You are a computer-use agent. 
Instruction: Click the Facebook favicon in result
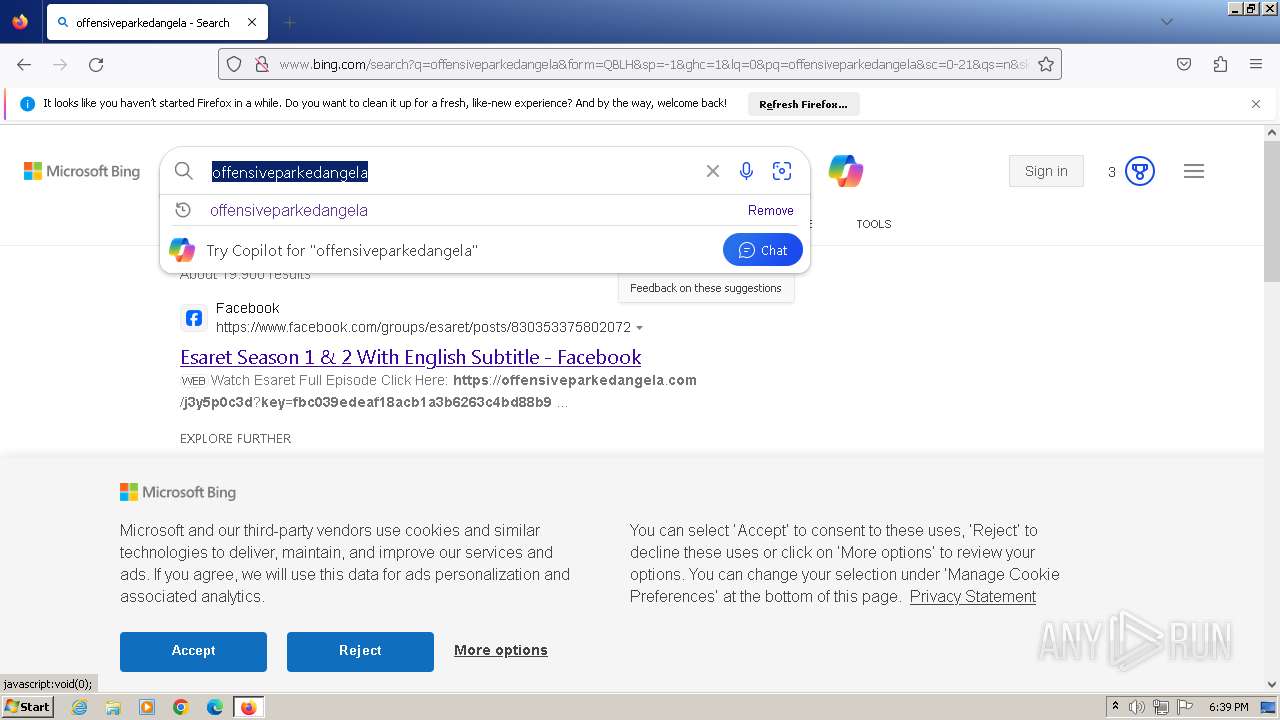pos(194,318)
